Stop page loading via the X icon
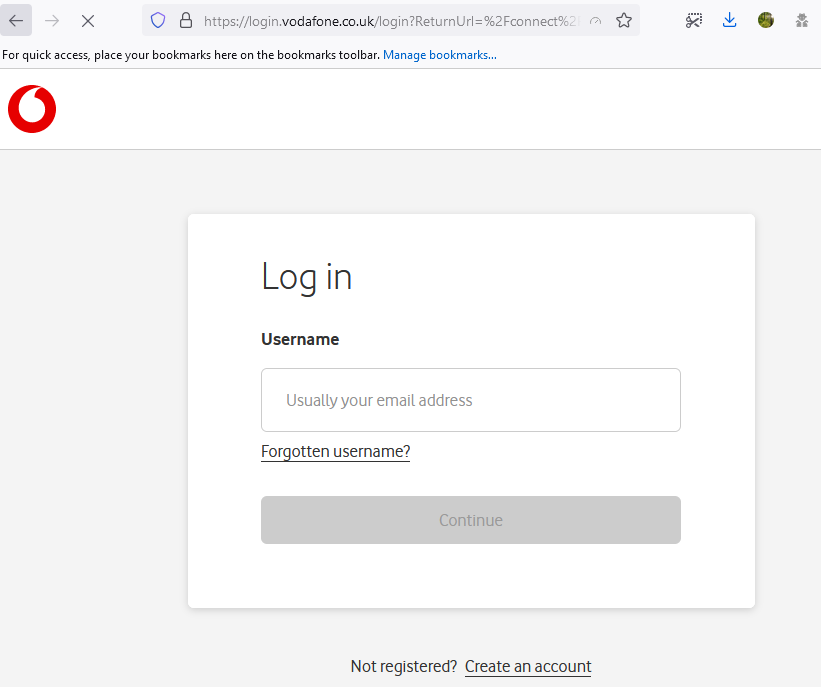This screenshot has height=687, width=821. 87,19
